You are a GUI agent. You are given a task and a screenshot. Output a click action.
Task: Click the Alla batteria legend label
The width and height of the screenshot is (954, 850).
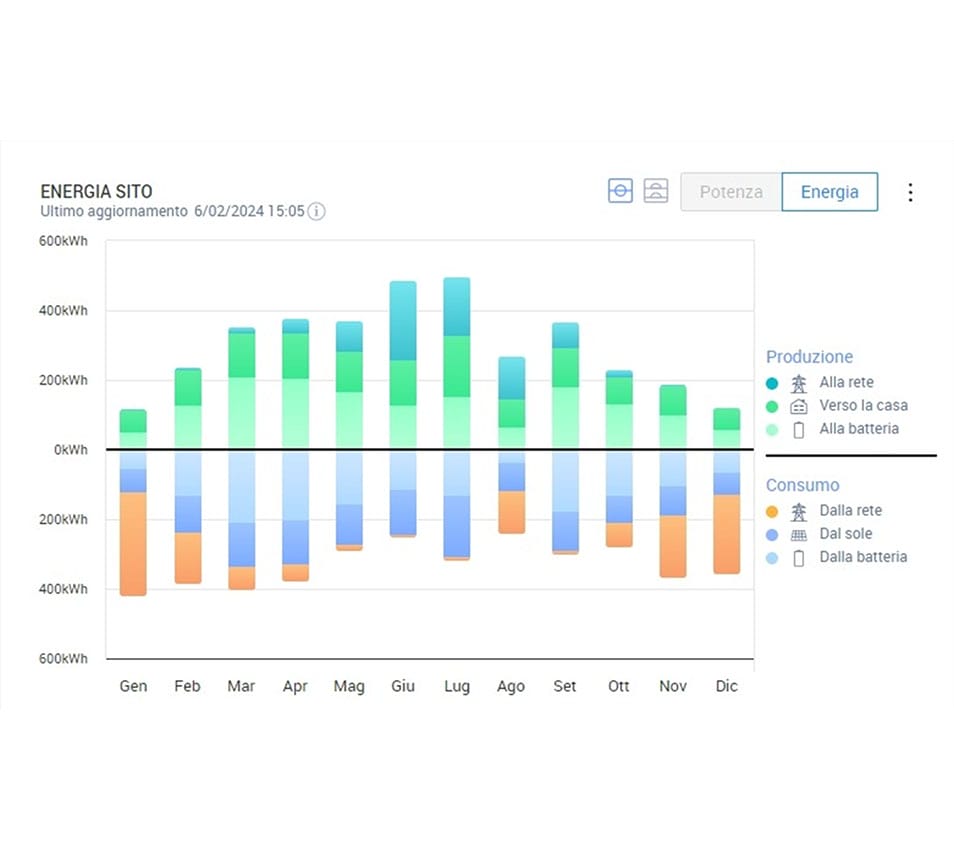(859, 429)
